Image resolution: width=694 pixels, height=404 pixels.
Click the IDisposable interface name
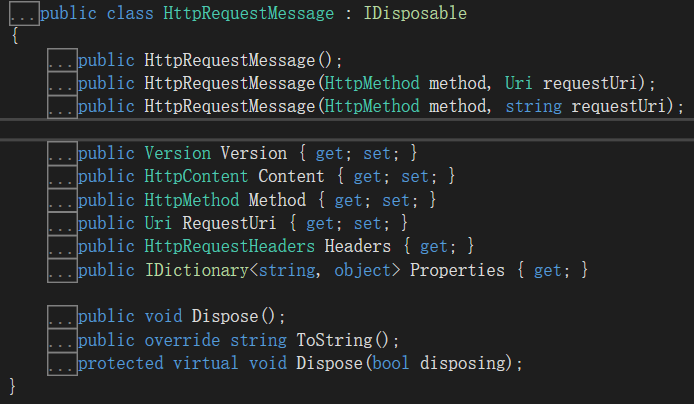(415, 13)
